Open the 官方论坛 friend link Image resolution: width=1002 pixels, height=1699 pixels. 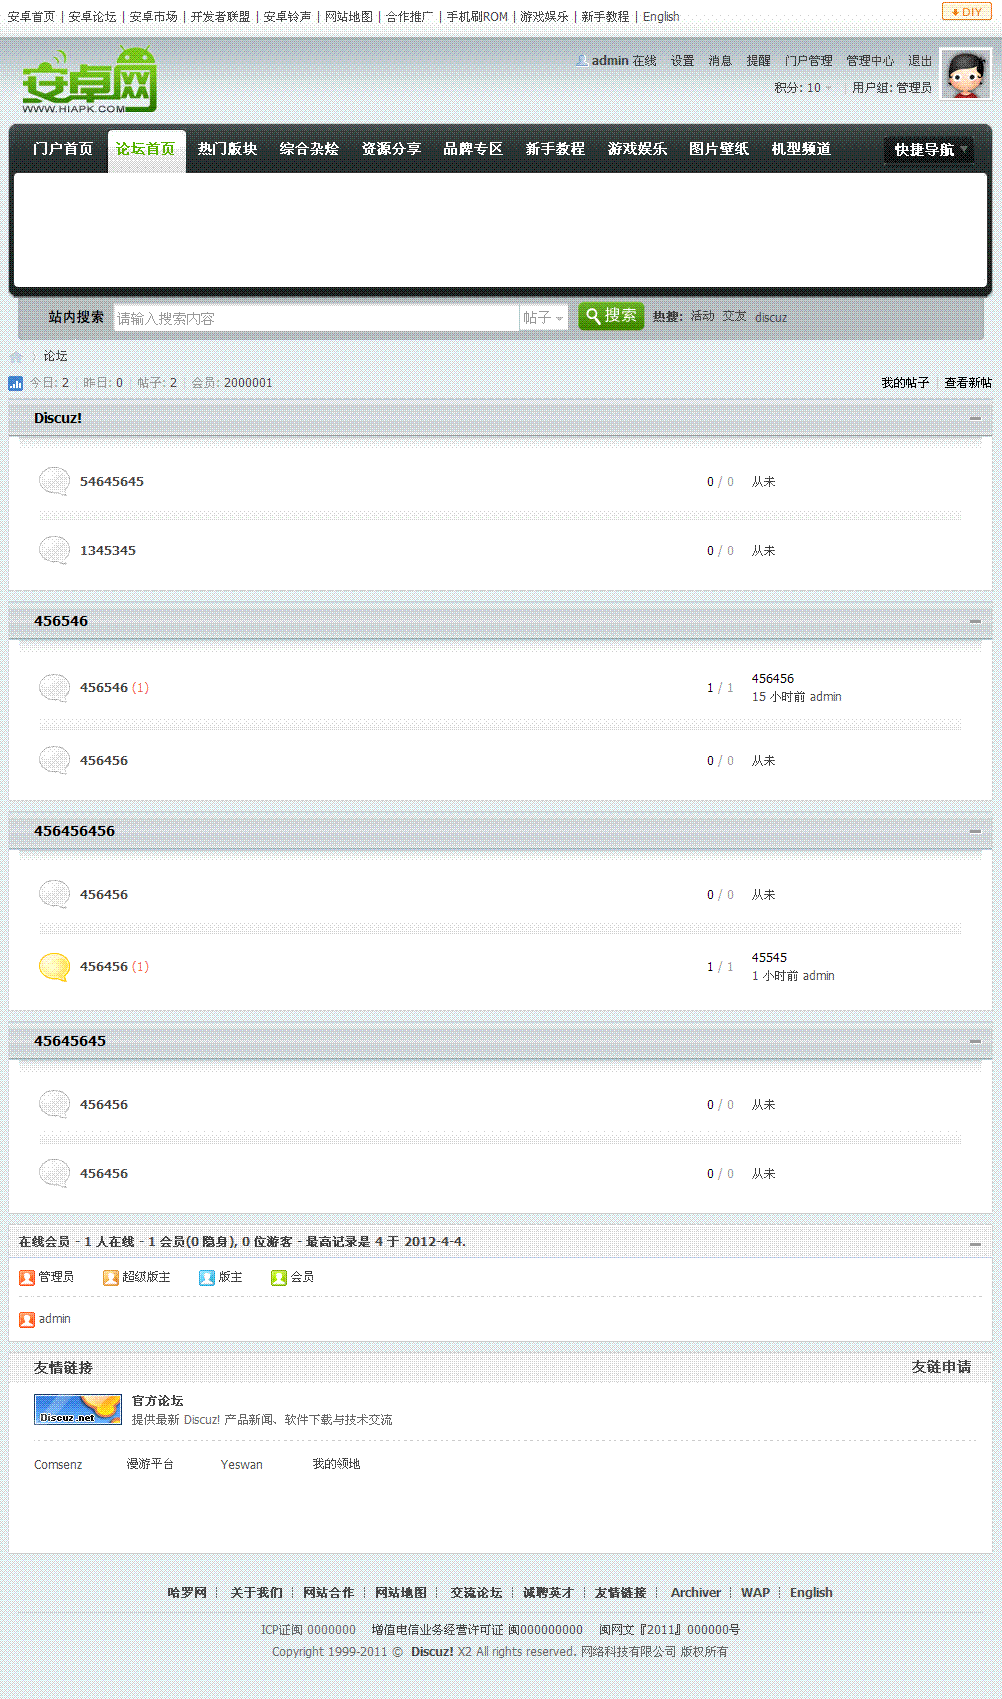(158, 1401)
